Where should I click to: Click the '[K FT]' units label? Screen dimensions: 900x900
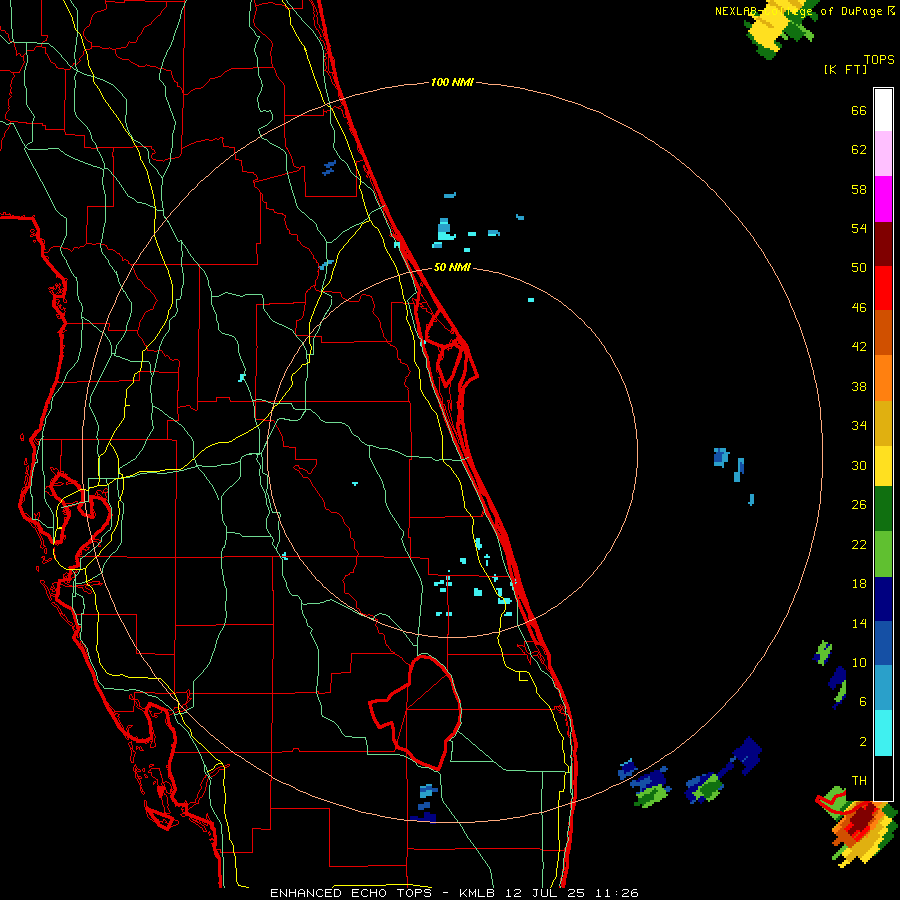pyautogui.click(x=845, y=69)
